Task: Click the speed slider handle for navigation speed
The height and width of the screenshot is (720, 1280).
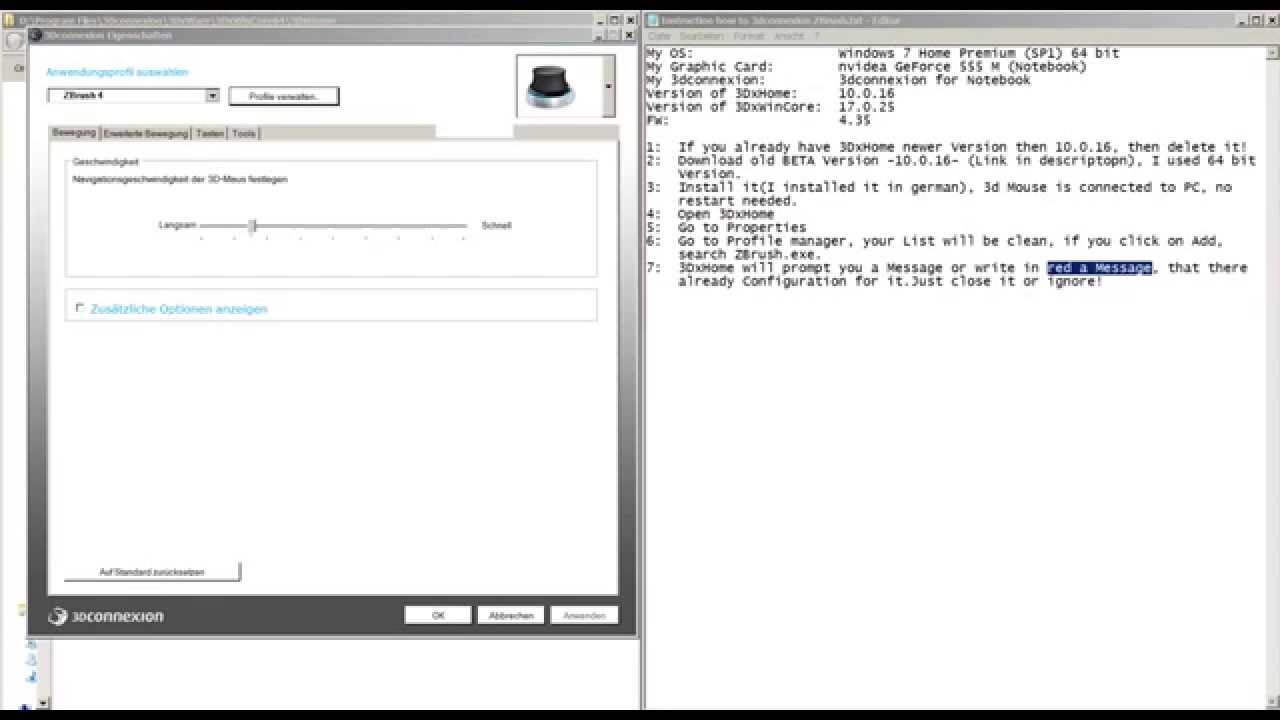Action: click(253, 226)
